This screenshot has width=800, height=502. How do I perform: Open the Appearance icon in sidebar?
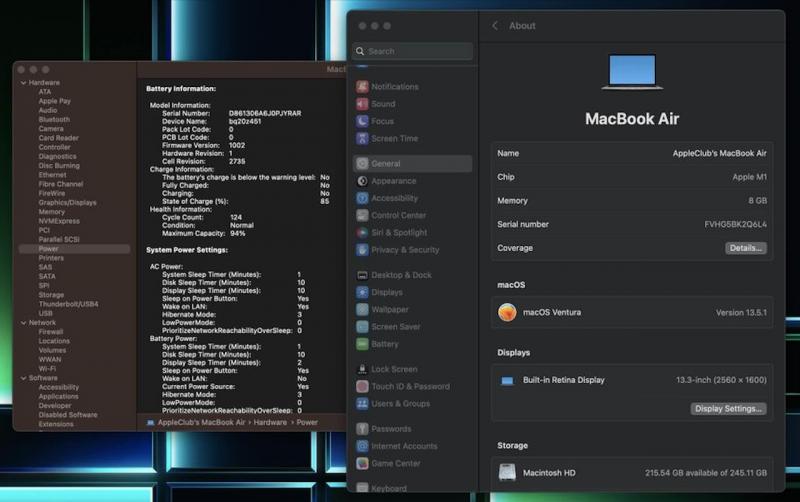tap(362, 181)
